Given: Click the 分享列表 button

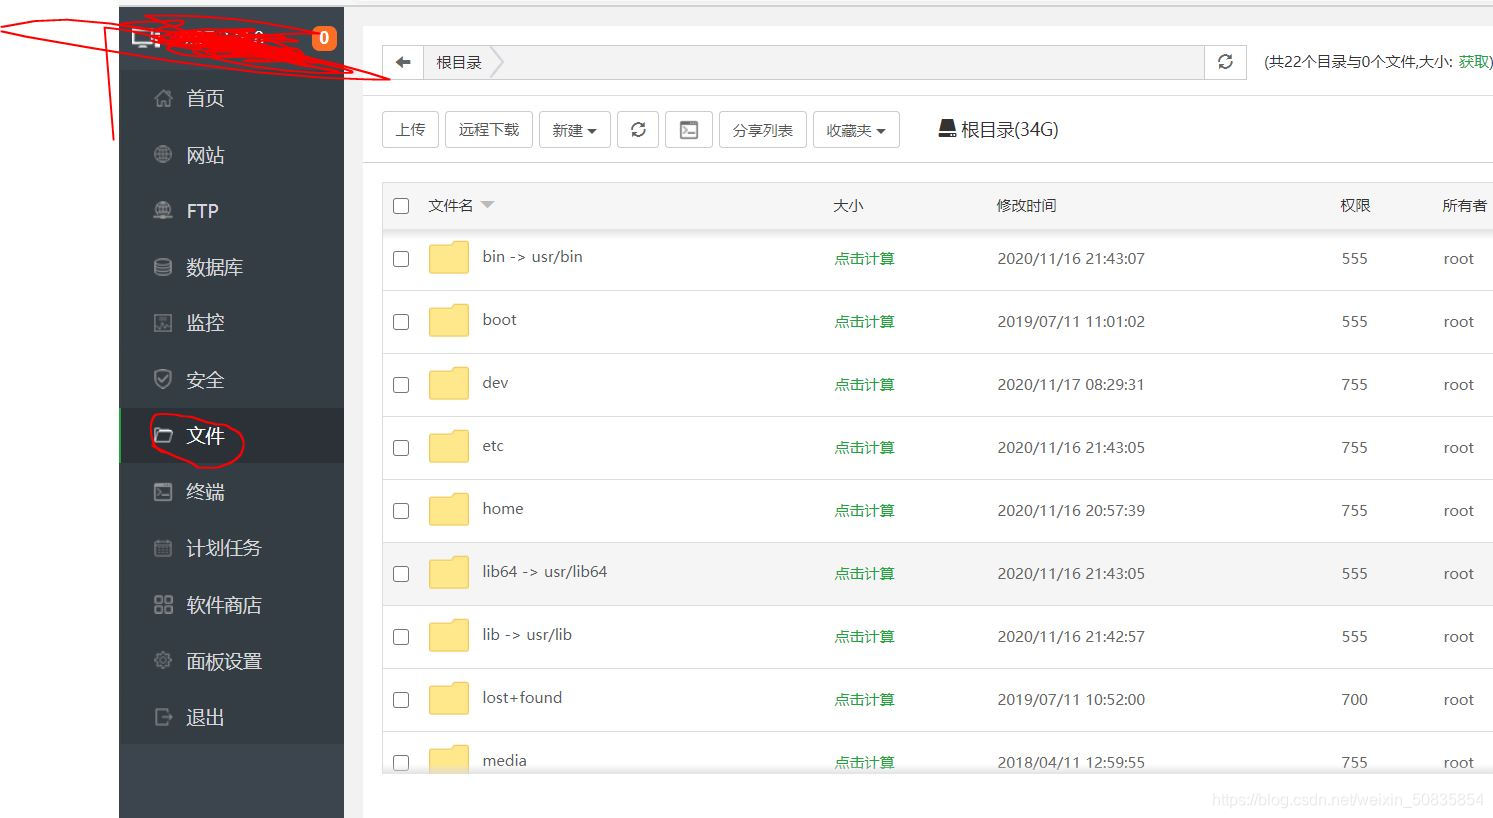Looking at the screenshot, I should pyautogui.click(x=762, y=130).
